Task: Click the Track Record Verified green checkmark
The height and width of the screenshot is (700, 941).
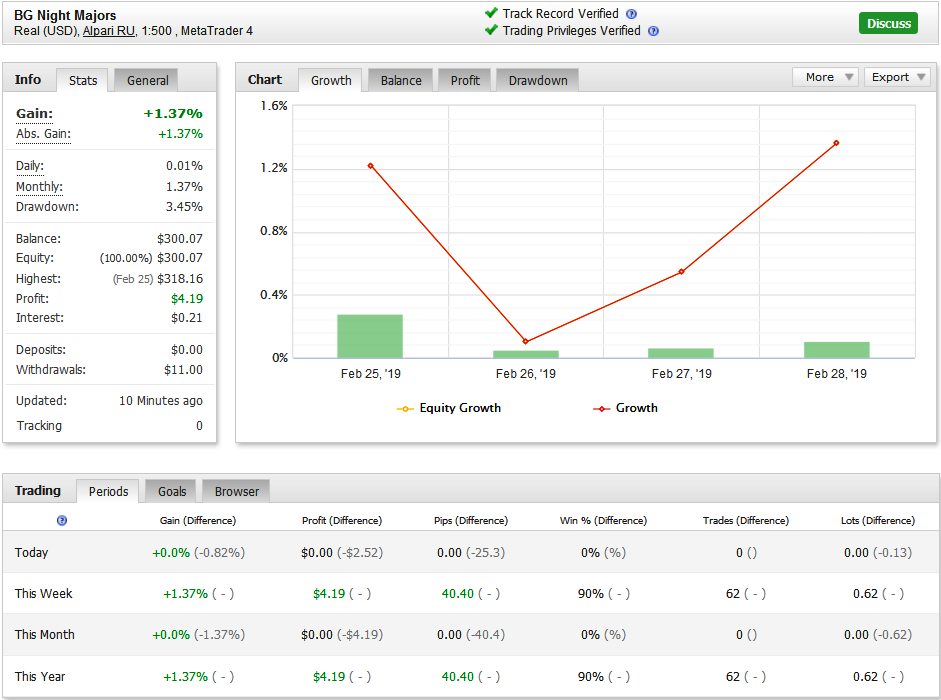Action: coord(492,13)
